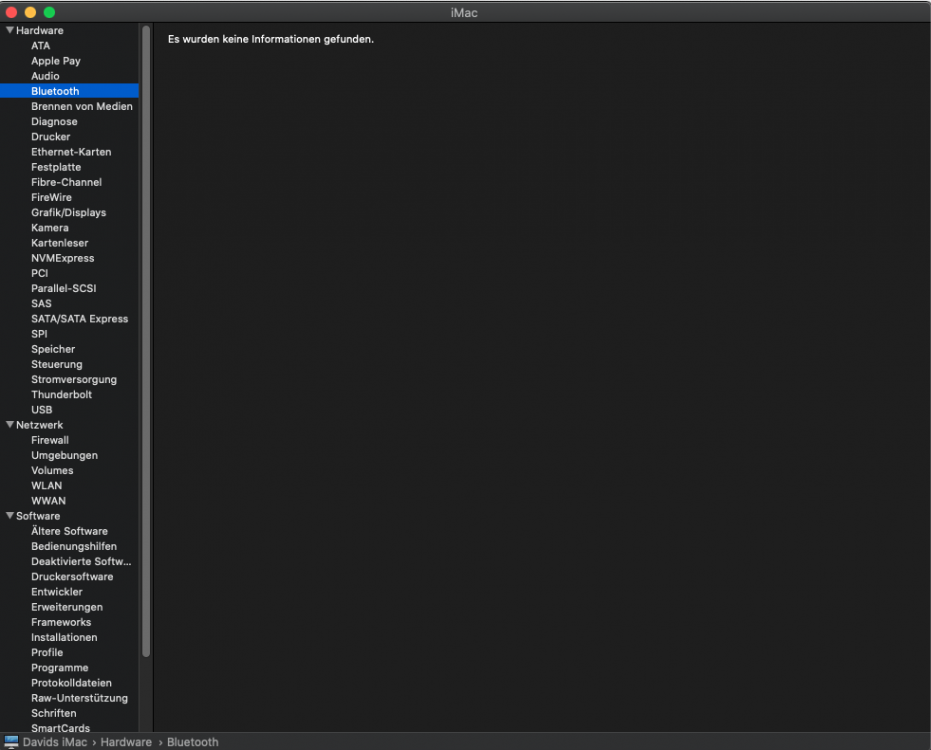931x750 pixels.
Task: Show Drucker information
Action: click(x=50, y=137)
